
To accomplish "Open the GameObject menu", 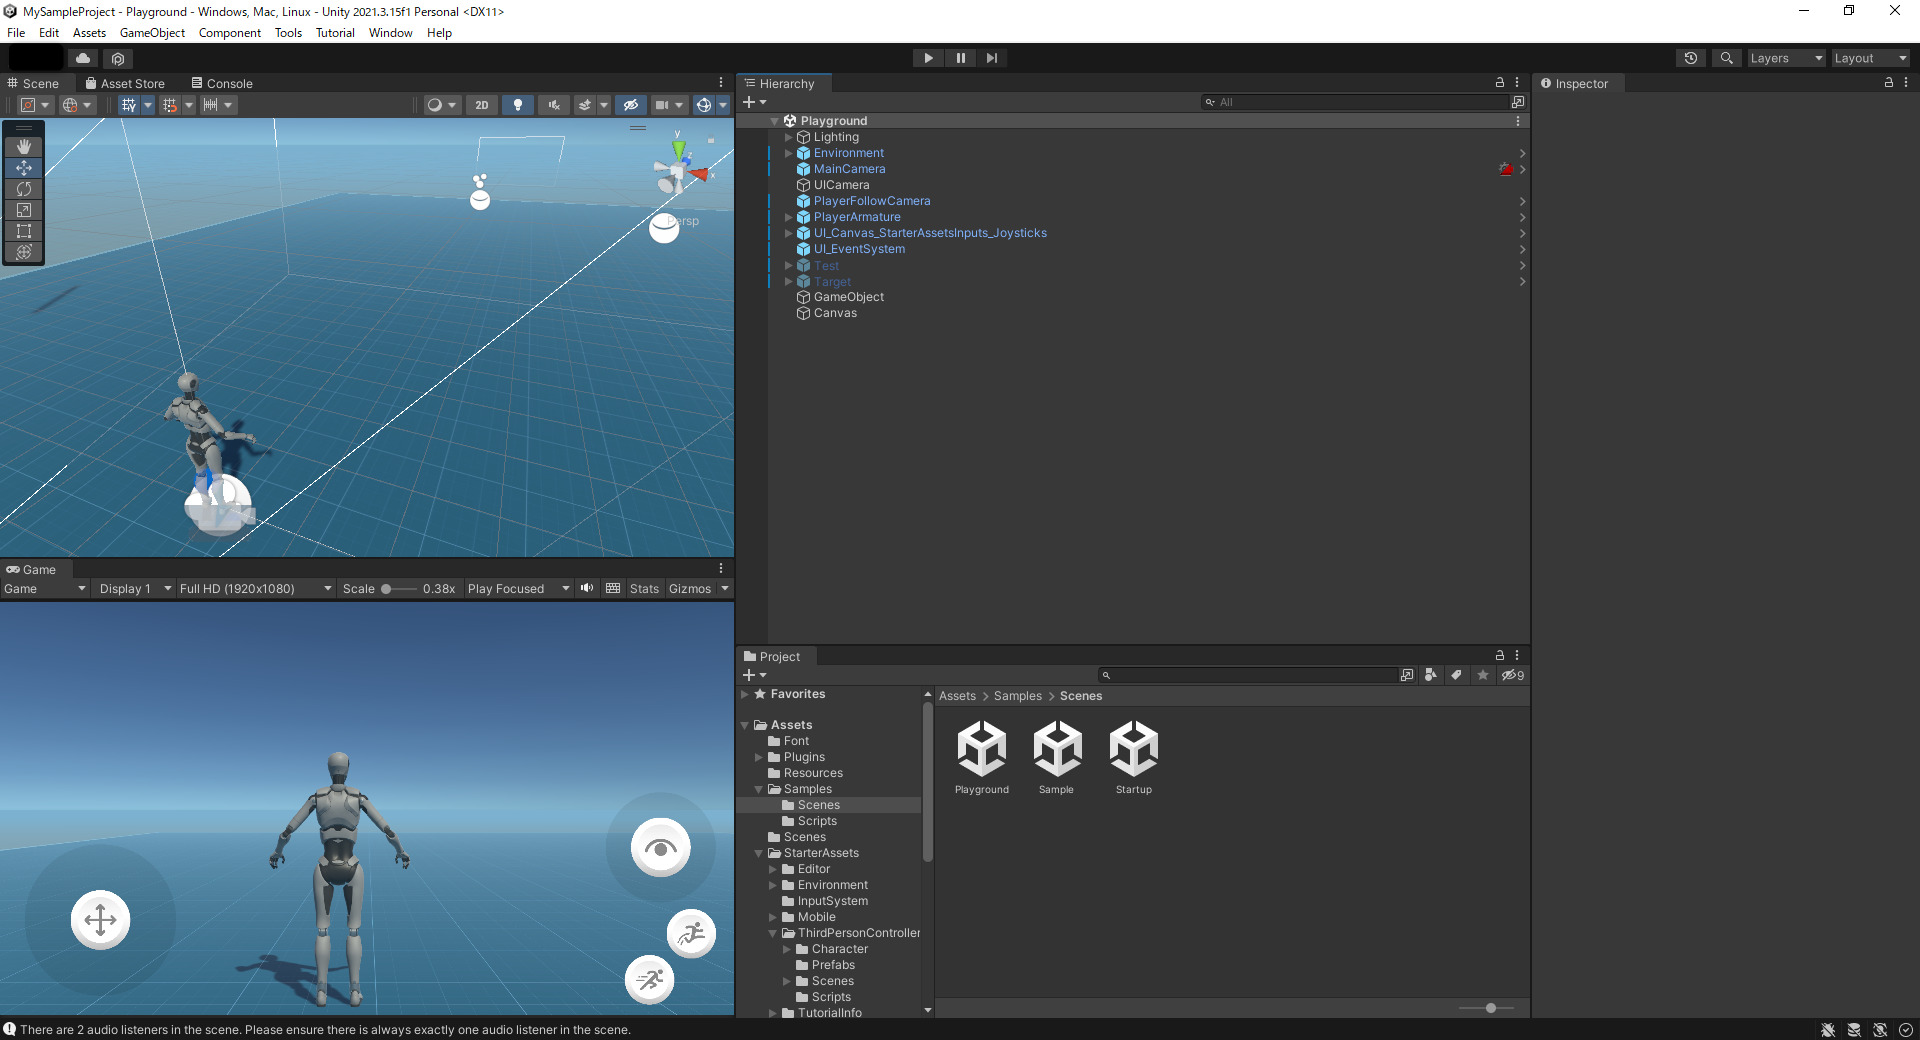I will pyautogui.click(x=152, y=33).
